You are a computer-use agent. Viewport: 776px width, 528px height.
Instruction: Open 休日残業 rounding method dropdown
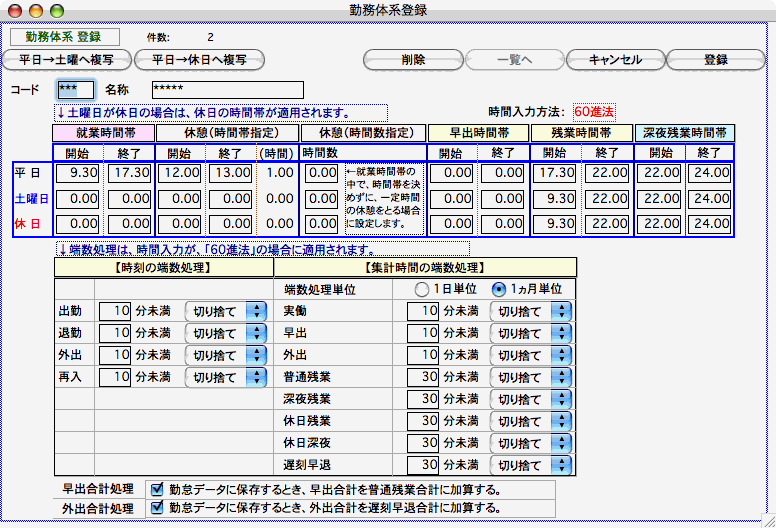pyautogui.click(x=531, y=421)
